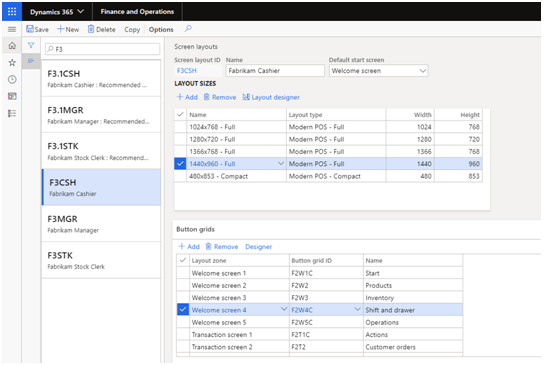Select the F3.1STK layout record

(x=101, y=151)
